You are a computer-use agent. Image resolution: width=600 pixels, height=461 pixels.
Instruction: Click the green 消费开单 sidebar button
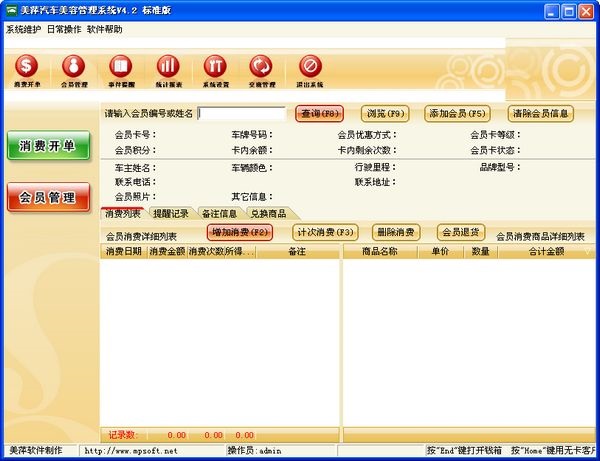coord(48,145)
